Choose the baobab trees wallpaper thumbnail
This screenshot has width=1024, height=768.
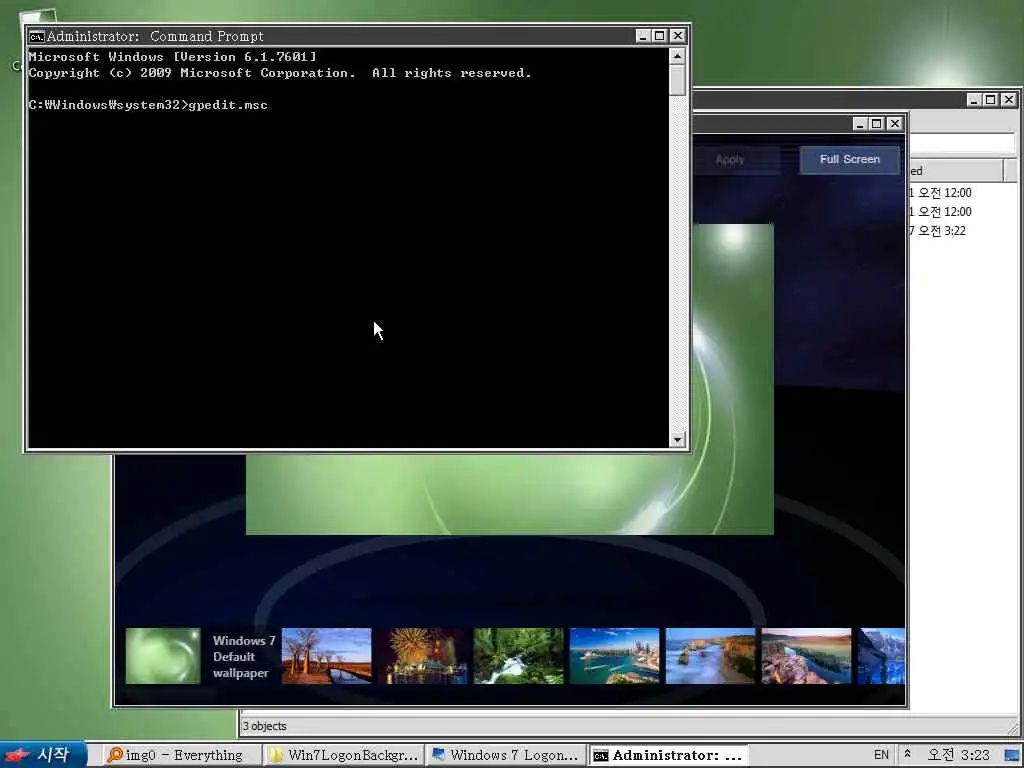tap(327, 656)
